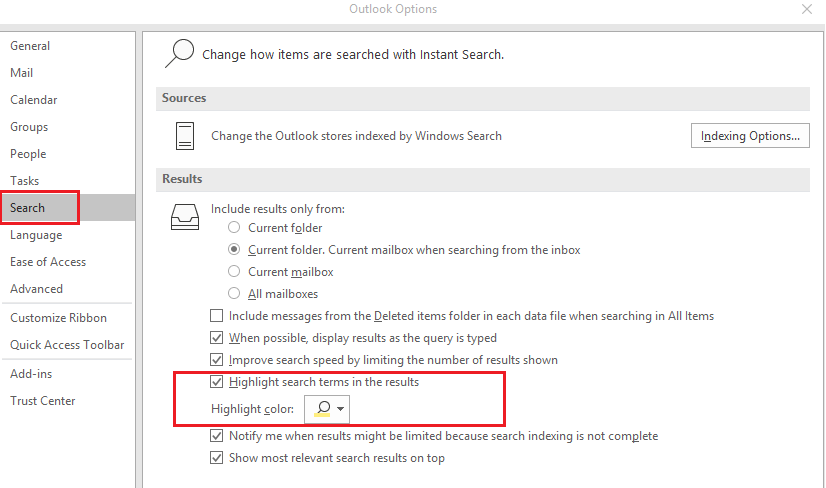Toggle display results as query is typed
The width and height of the screenshot is (826, 488).
click(217, 338)
